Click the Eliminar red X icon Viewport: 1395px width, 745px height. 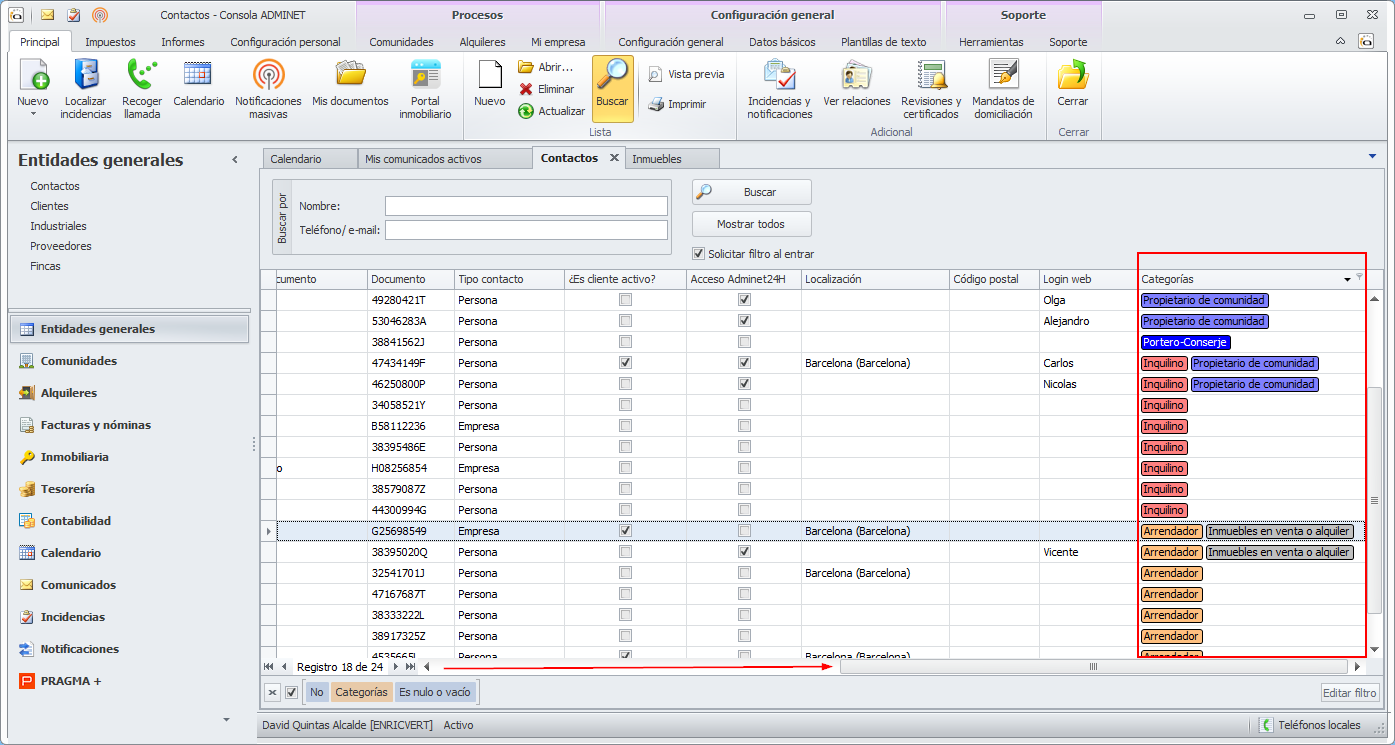(x=526, y=89)
